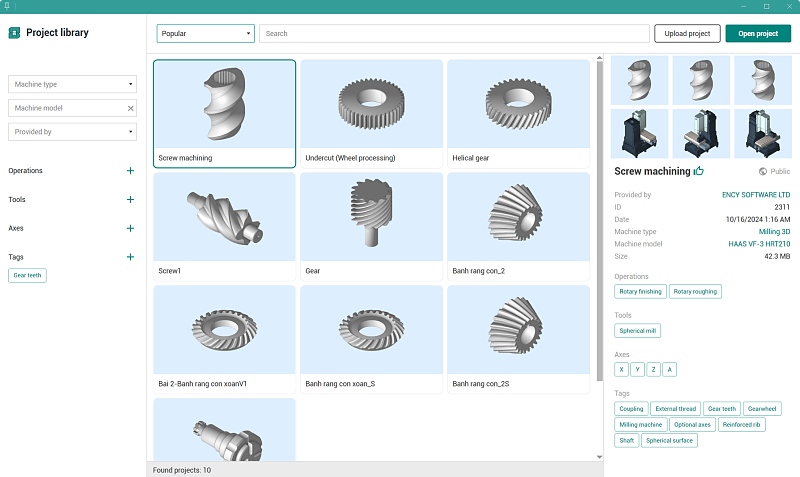The width and height of the screenshot is (800, 477).
Task: Remove the Gear teeth tag filter
Action: (x=27, y=275)
